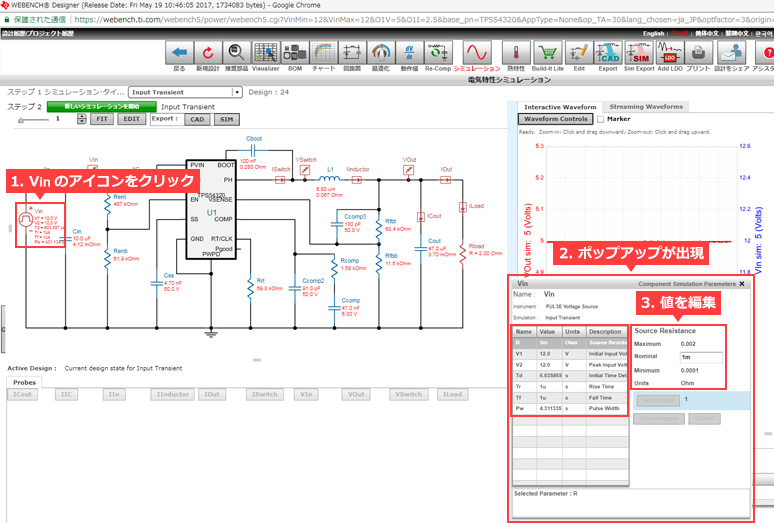Click the back arrow toolbar icon

[x=179, y=53]
